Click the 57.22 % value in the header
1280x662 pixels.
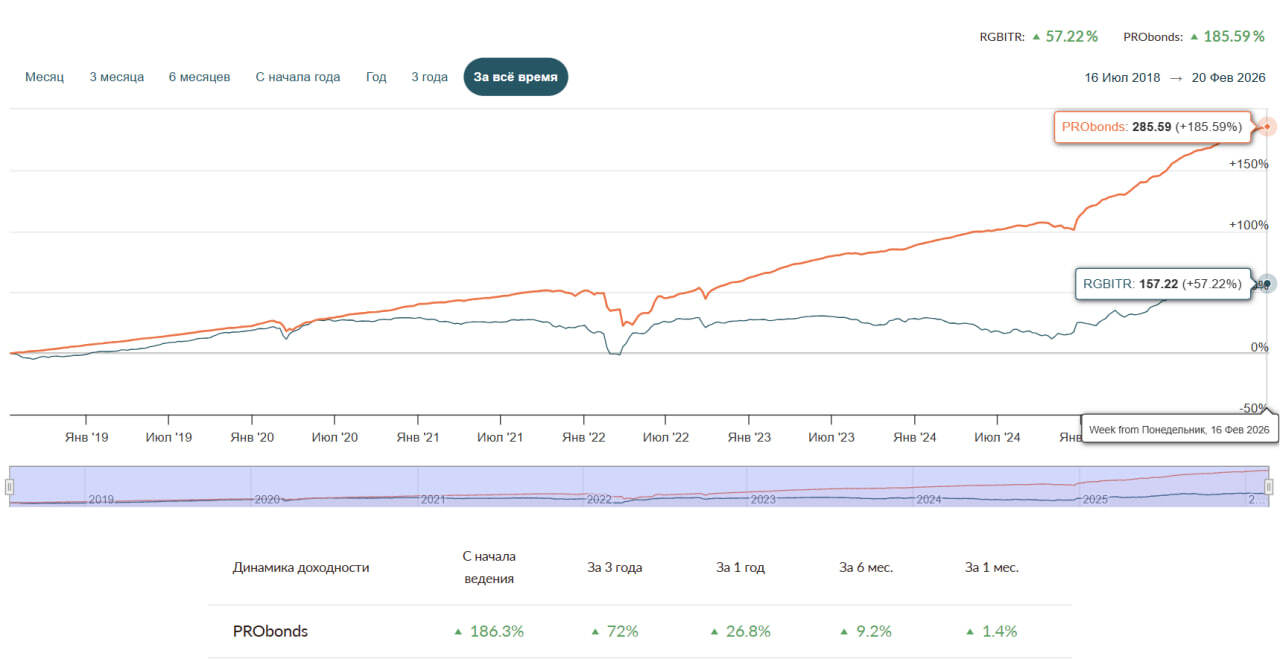coord(1072,36)
